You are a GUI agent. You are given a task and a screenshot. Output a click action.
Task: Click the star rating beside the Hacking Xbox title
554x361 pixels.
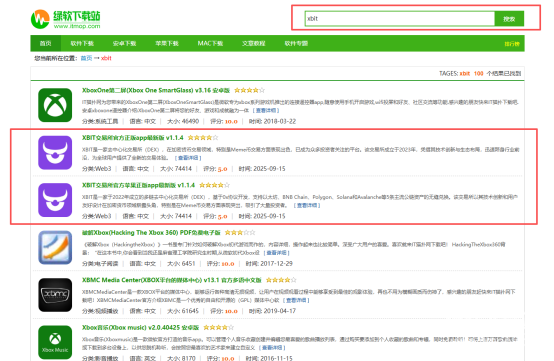pyautogui.click(x=240, y=233)
